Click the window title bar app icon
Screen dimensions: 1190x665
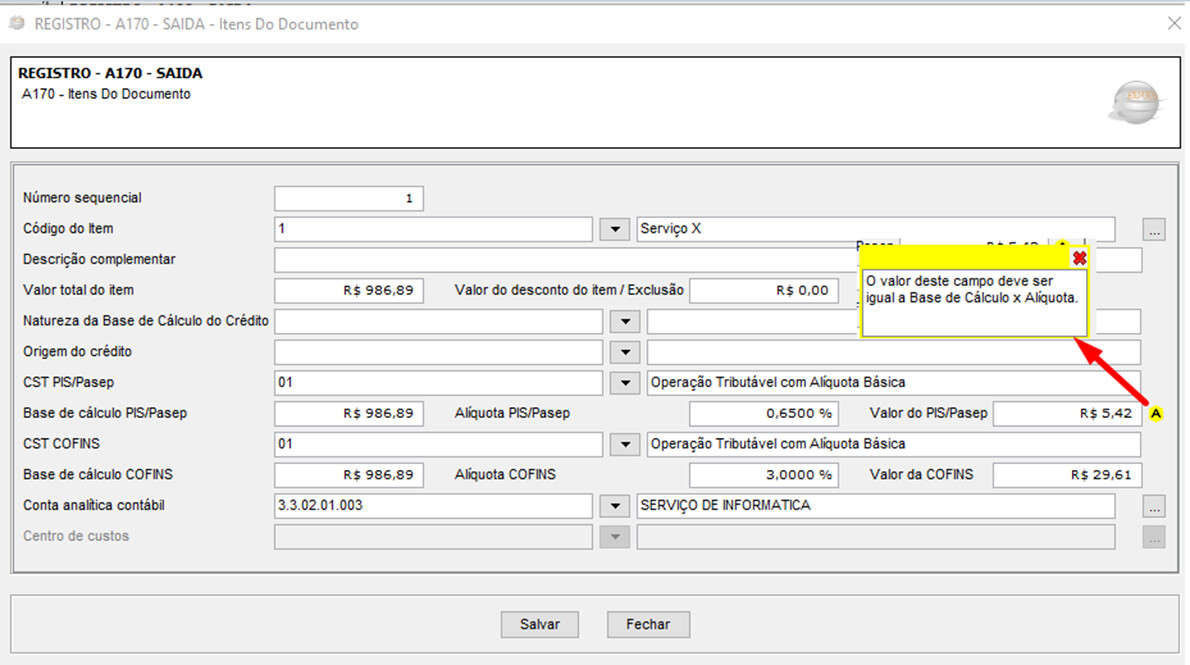(x=18, y=23)
